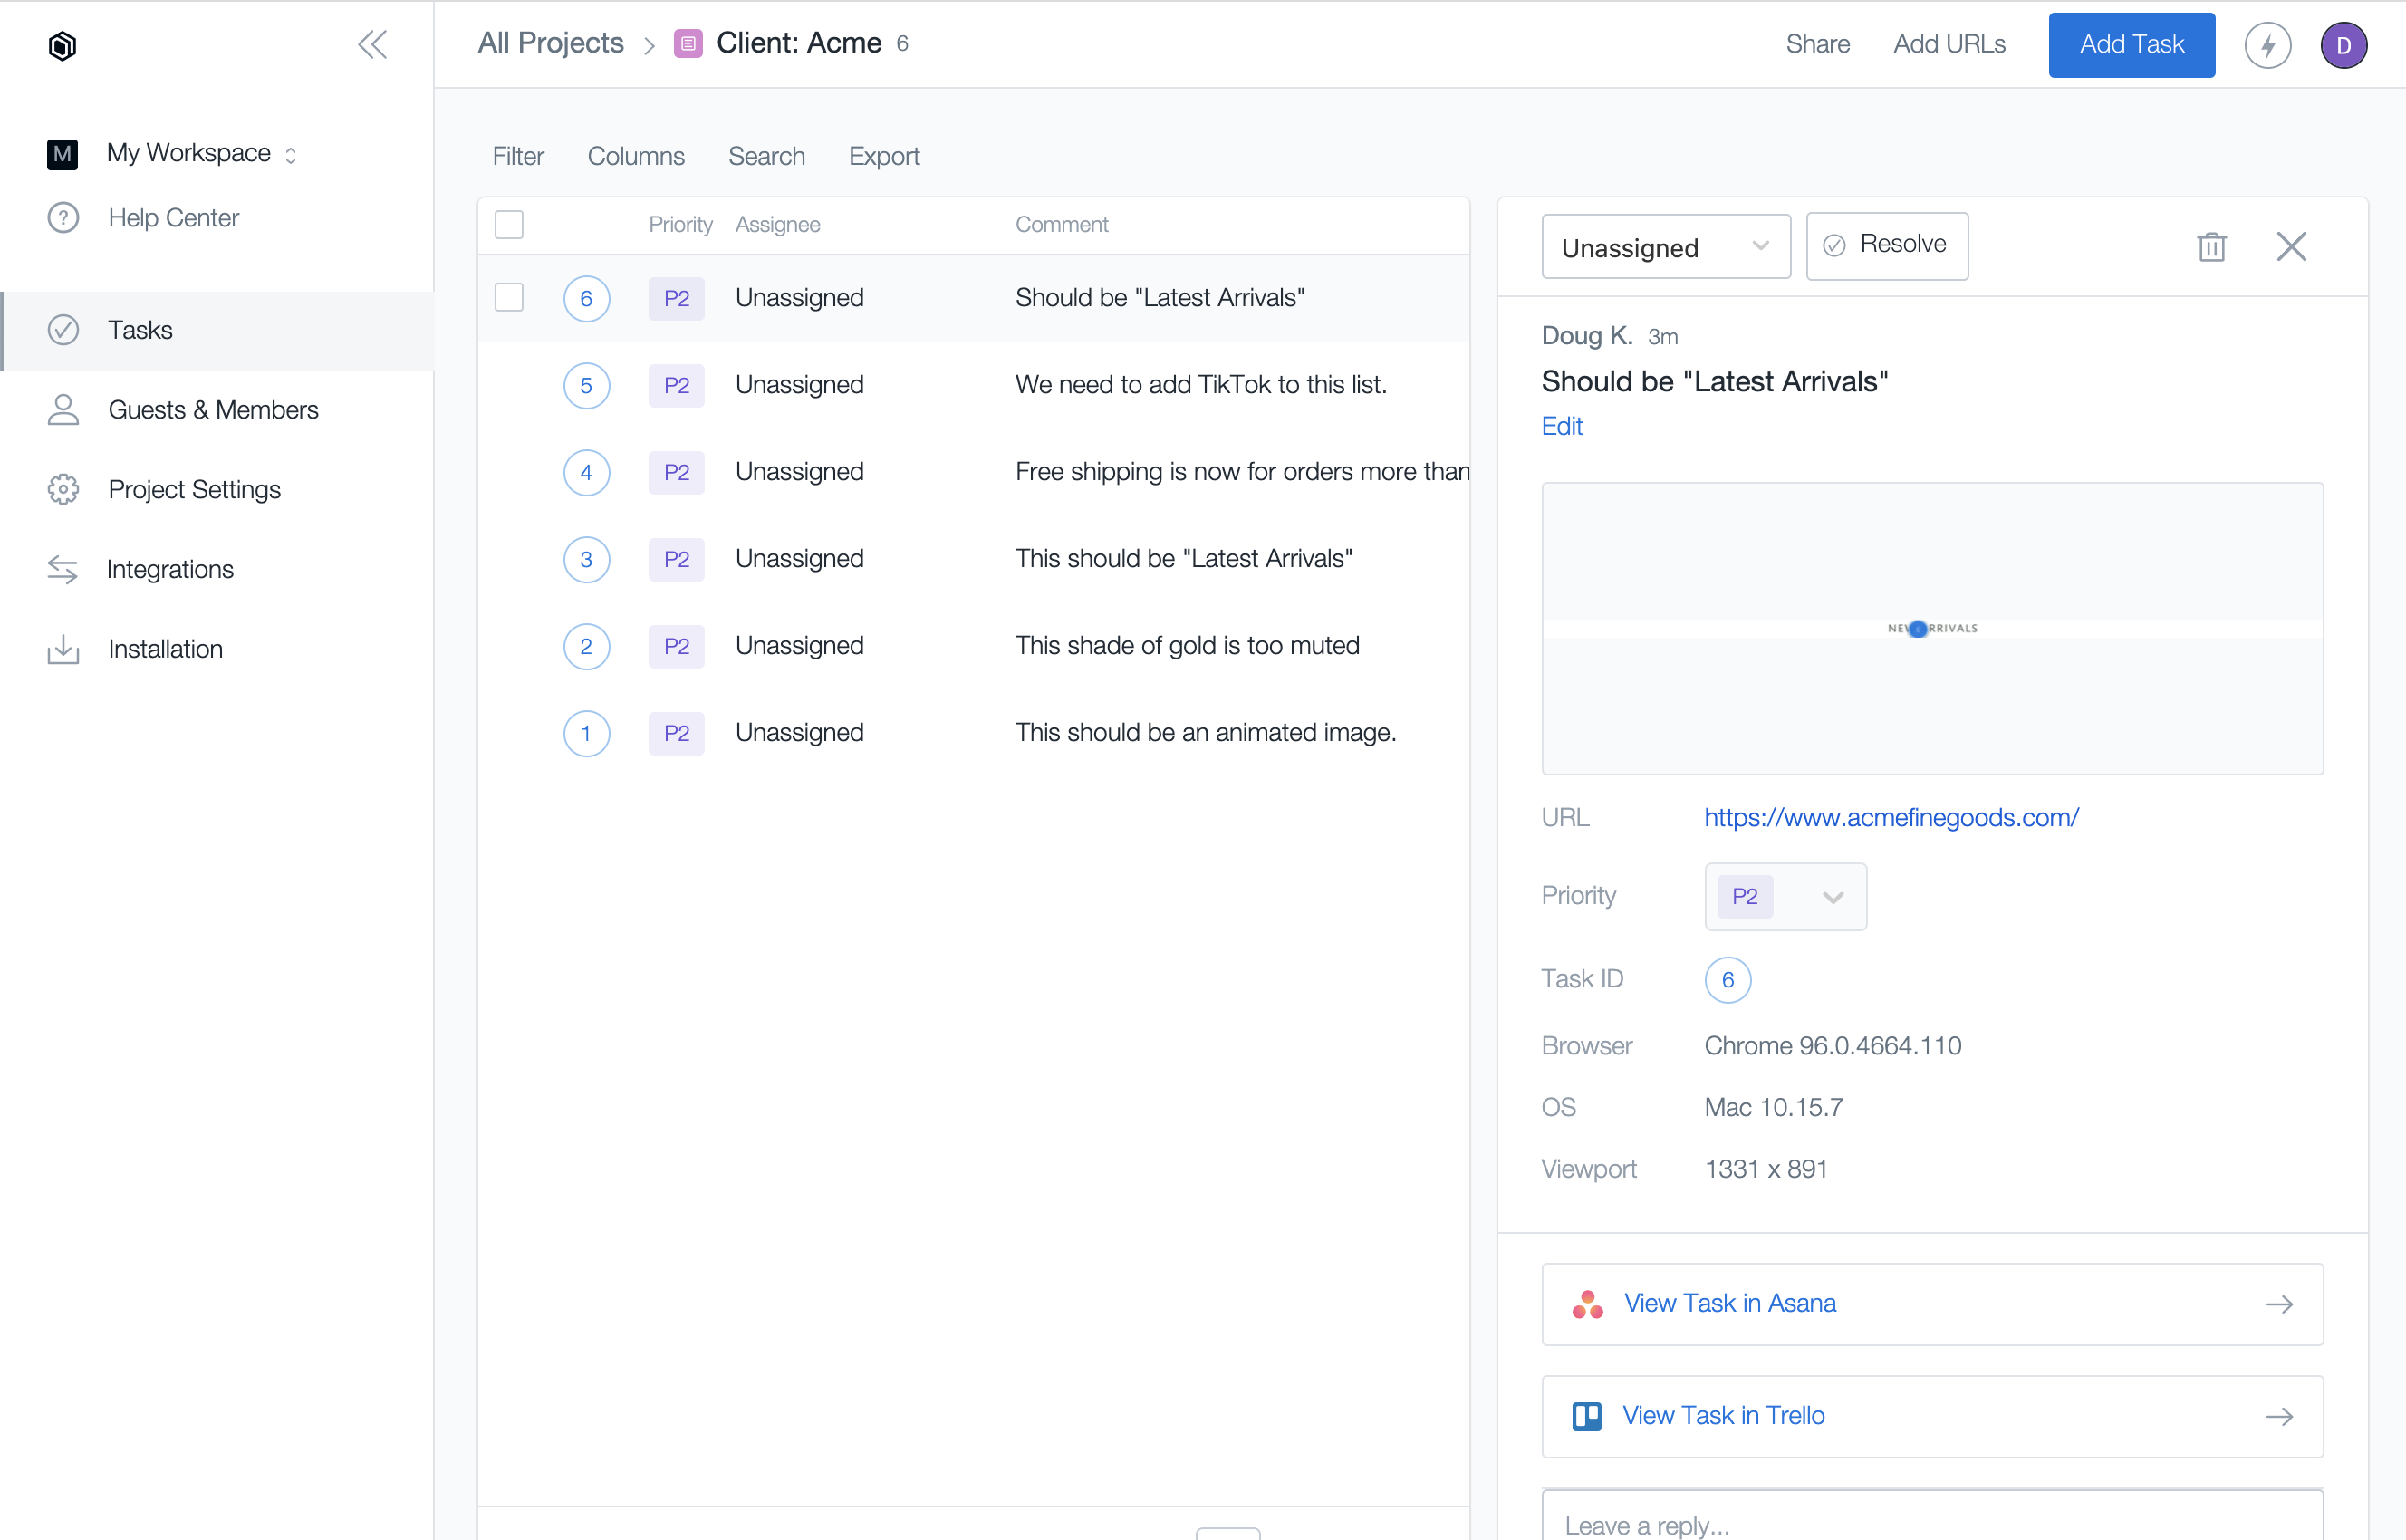Open the Unassigned assignee dropdown
The image size is (2406, 1540).
[x=1665, y=247]
